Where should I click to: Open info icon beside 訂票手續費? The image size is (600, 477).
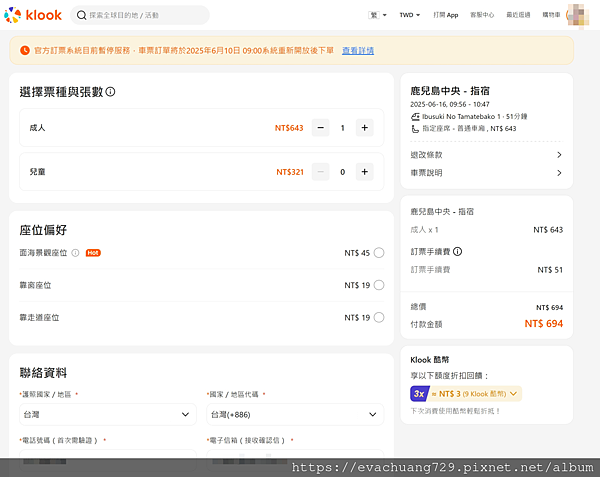(x=458, y=251)
